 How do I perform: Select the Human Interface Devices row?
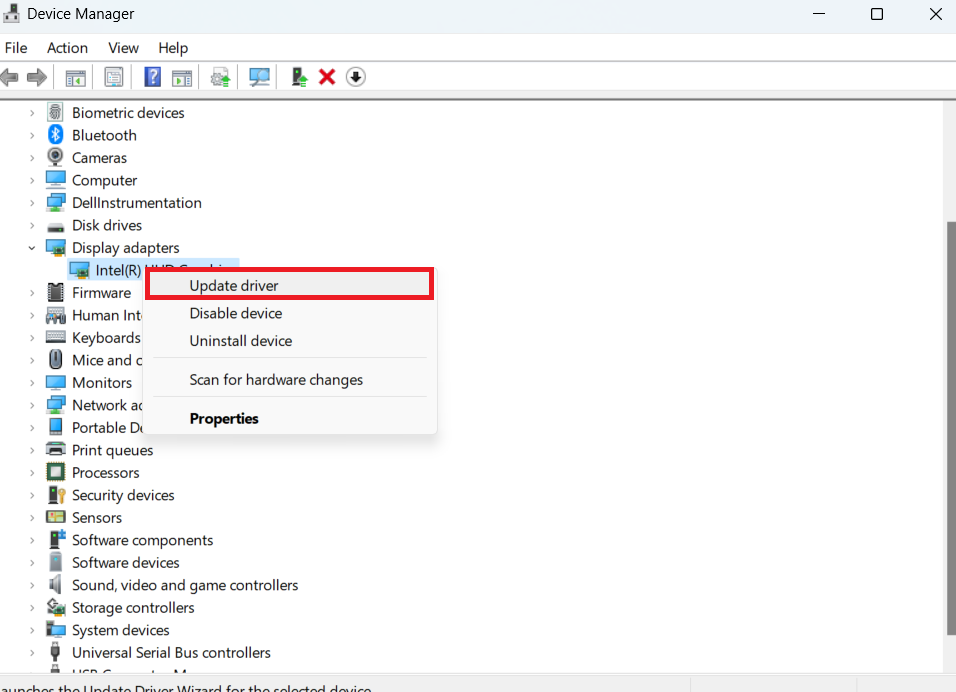(x=107, y=315)
